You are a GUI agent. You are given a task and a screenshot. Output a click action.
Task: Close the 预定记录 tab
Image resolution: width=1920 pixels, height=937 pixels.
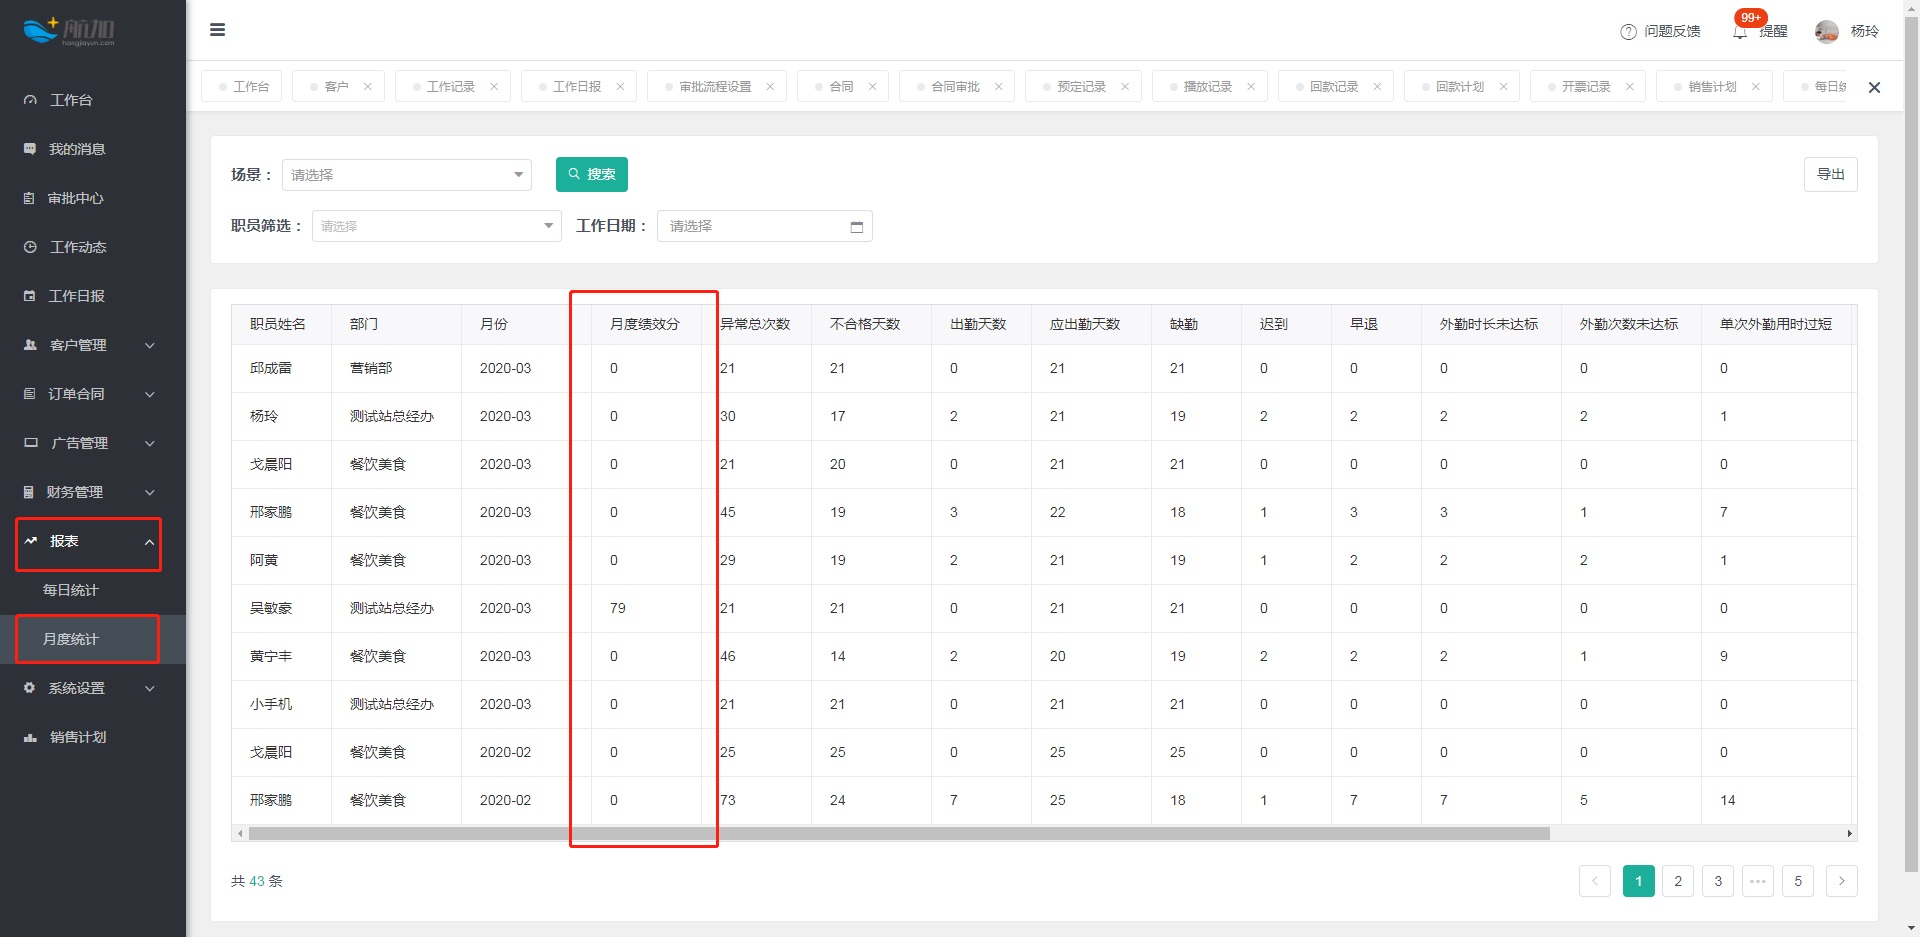(x=1125, y=87)
